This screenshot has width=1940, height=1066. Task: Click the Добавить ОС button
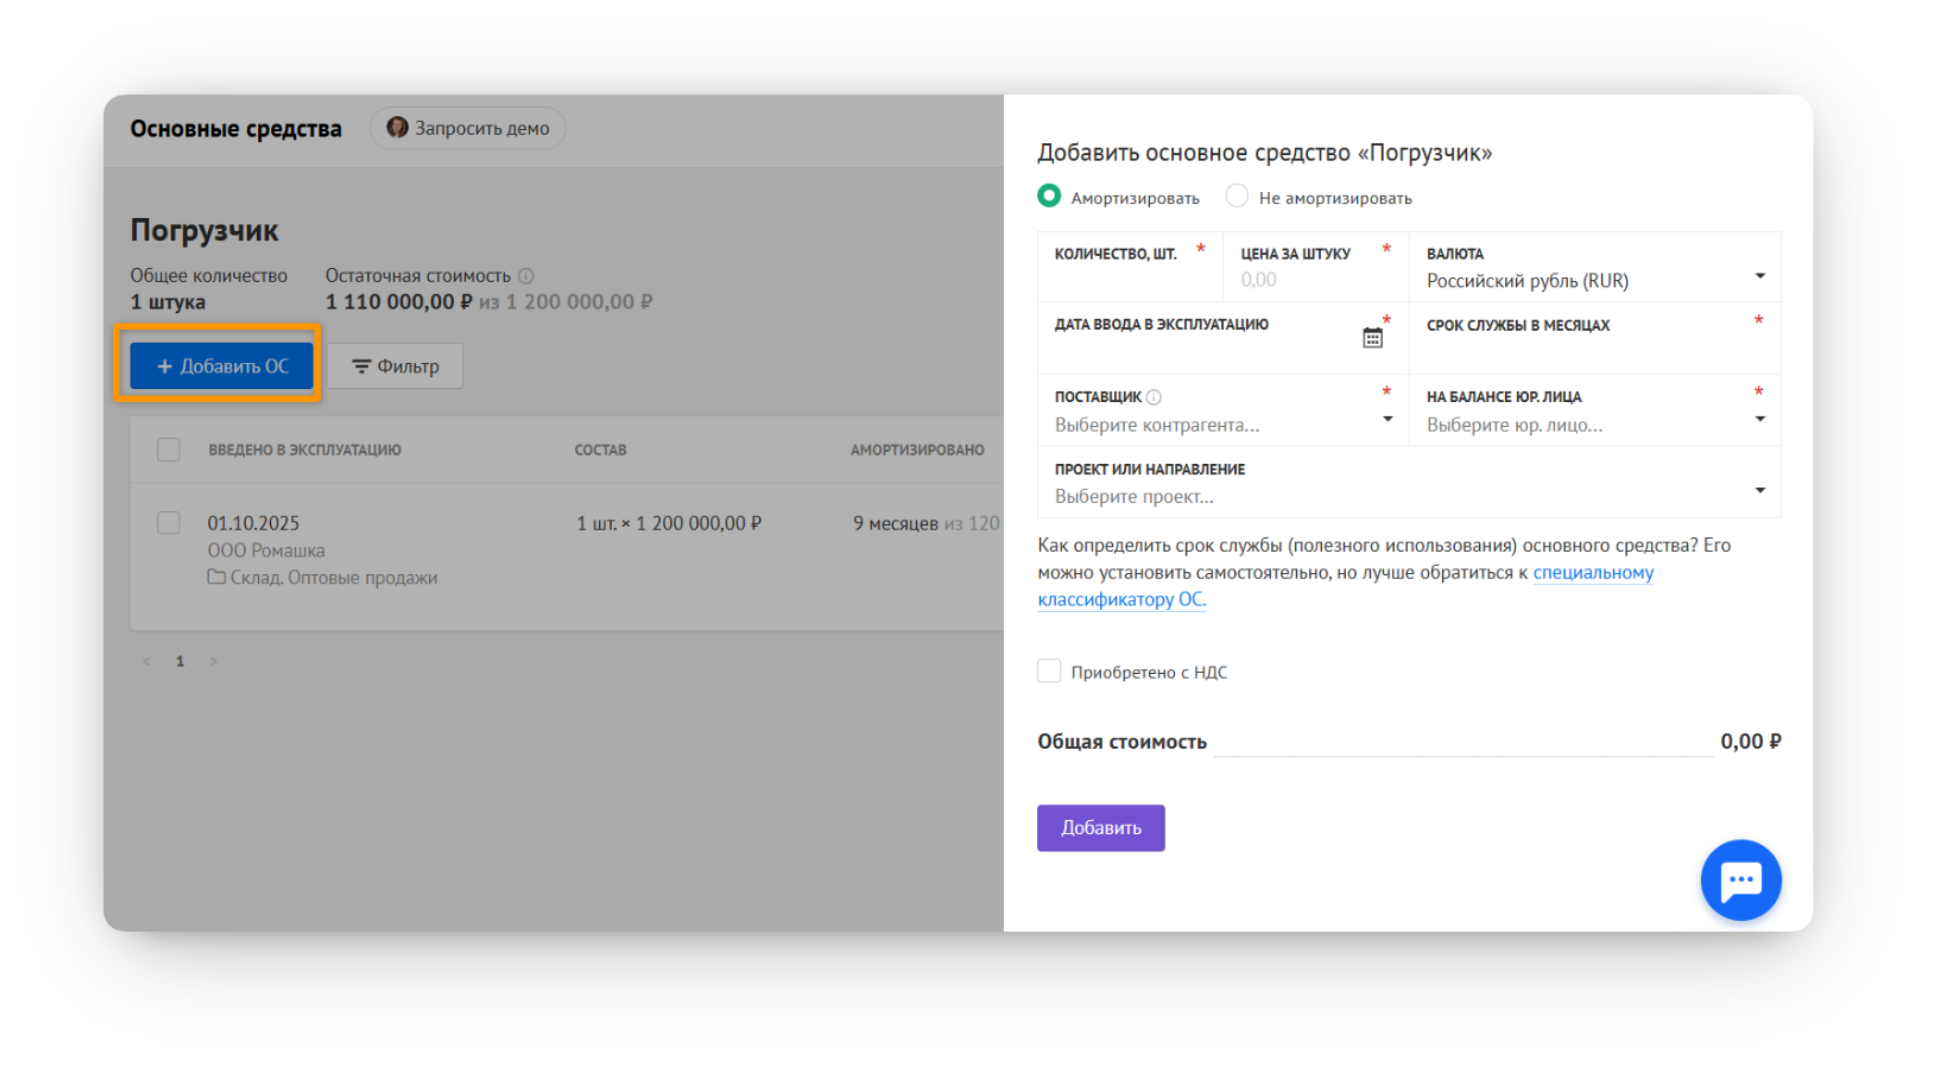click(221, 366)
